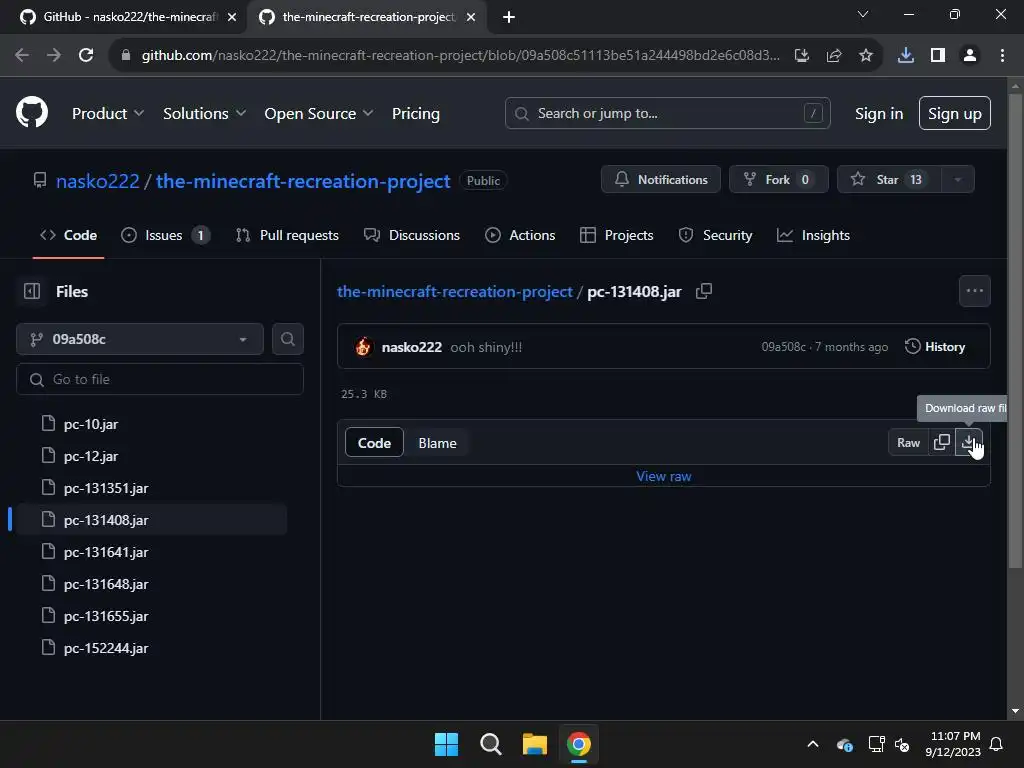
Task: Open the Discussions tab
Action: [412, 235]
